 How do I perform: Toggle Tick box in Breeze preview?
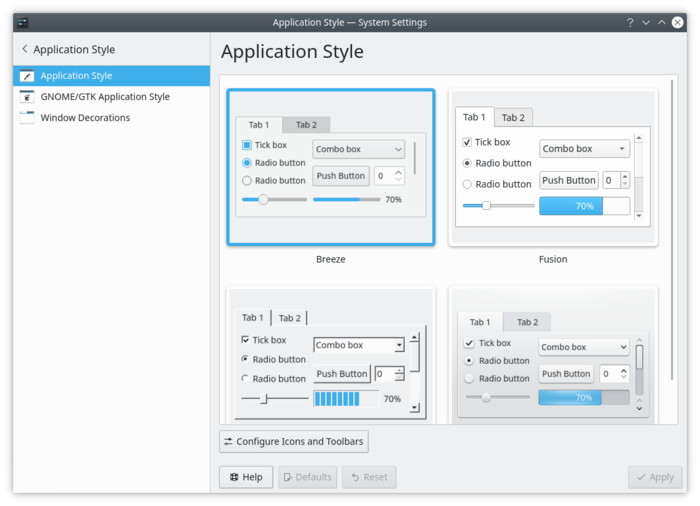(x=247, y=145)
